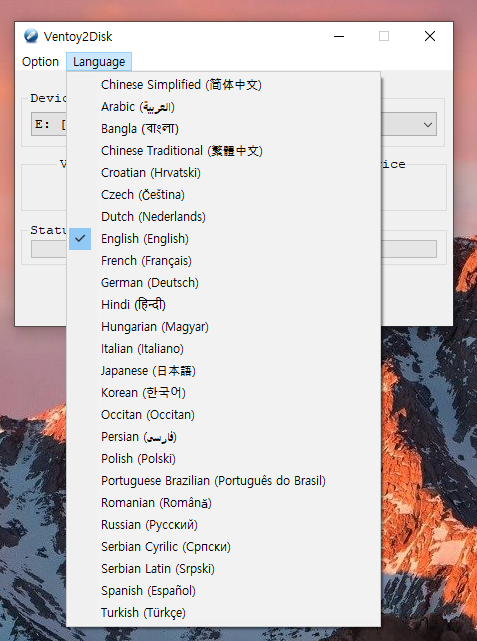
Task: Select Chinese Simplified language
Action: click(x=224, y=85)
